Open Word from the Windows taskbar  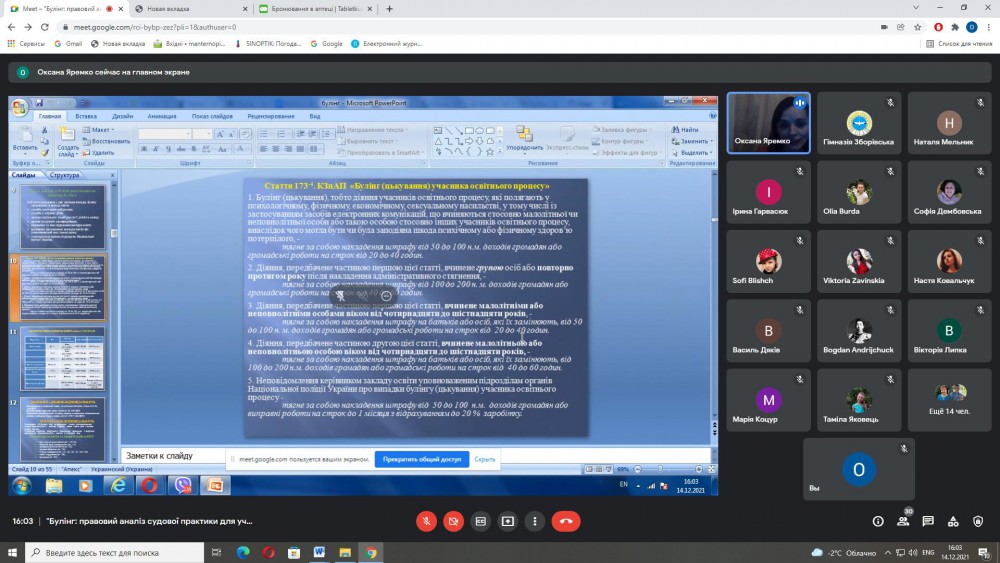point(320,552)
